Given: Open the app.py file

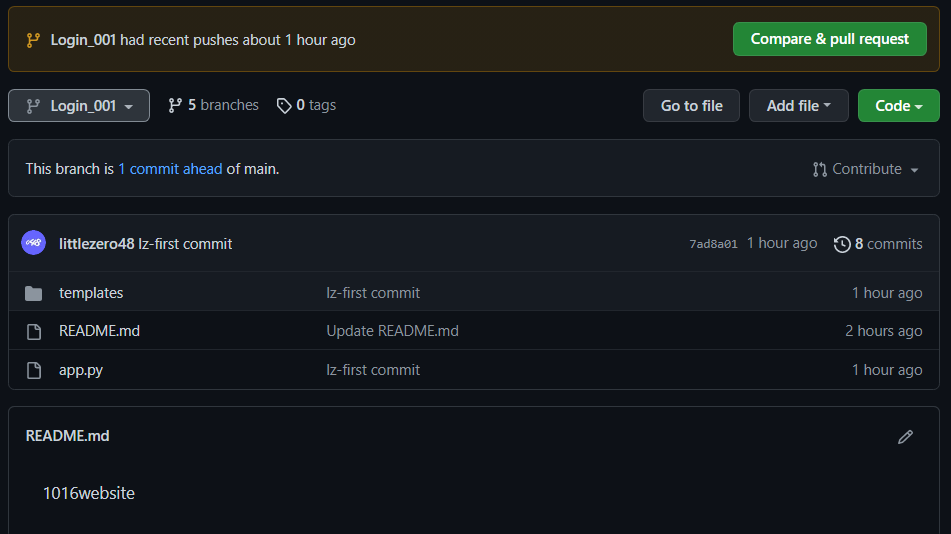Looking at the screenshot, I should 81,370.
